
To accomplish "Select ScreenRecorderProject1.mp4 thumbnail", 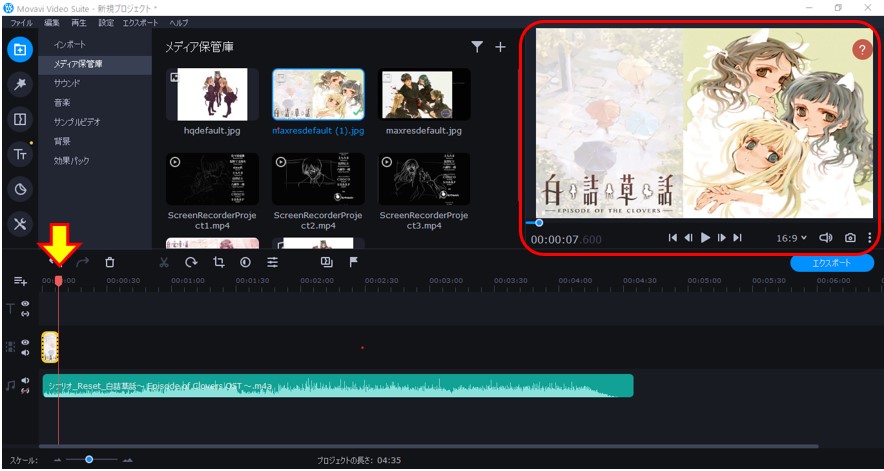I will tap(213, 179).
